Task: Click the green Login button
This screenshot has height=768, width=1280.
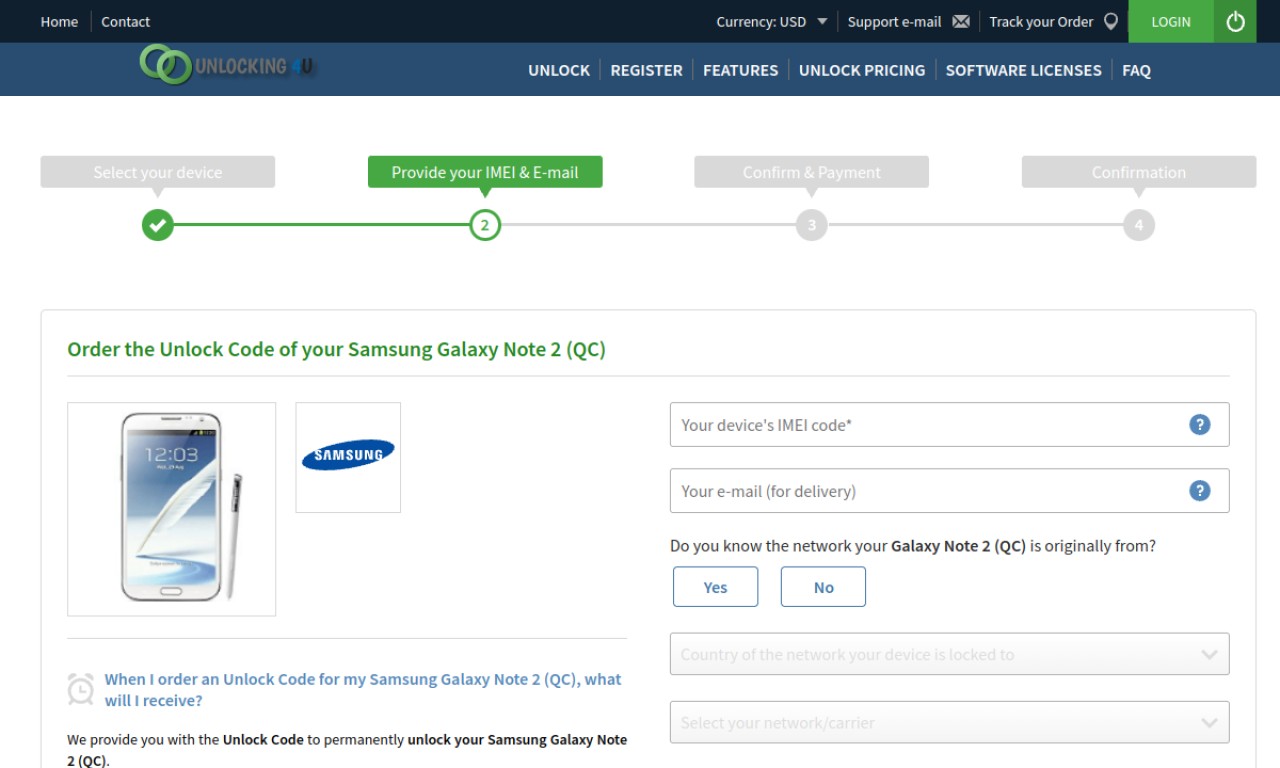Action: 1171,21
